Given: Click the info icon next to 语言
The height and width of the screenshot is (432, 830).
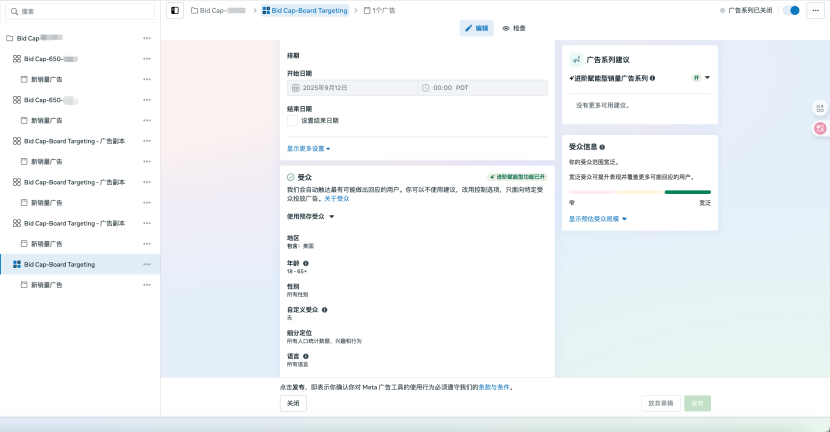Looking at the screenshot, I should pos(305,356).
